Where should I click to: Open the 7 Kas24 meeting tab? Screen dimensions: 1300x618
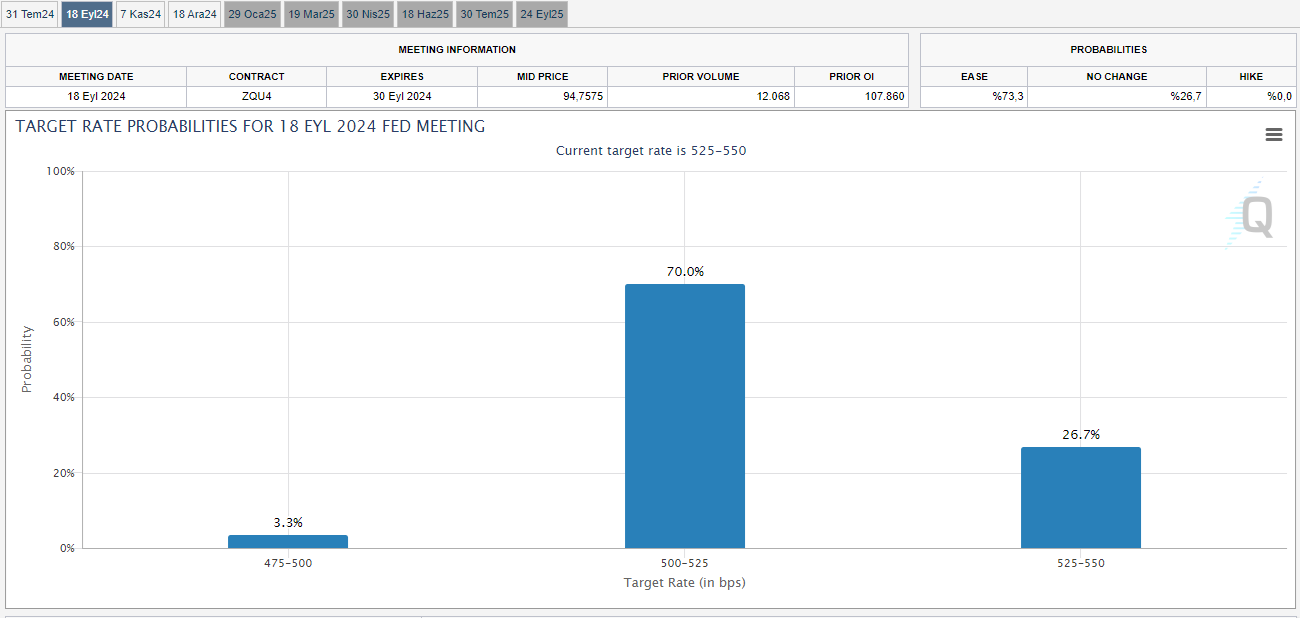[x=140, y=14]
